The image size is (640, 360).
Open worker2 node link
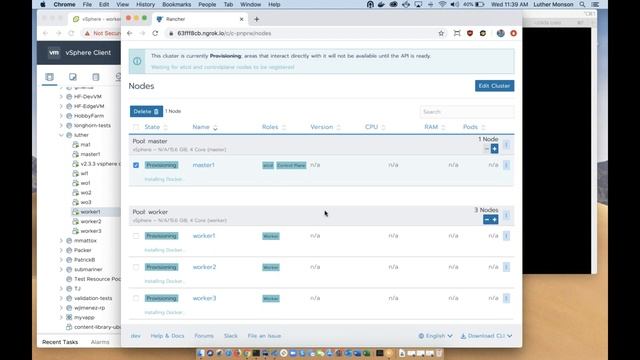[204, 267]
